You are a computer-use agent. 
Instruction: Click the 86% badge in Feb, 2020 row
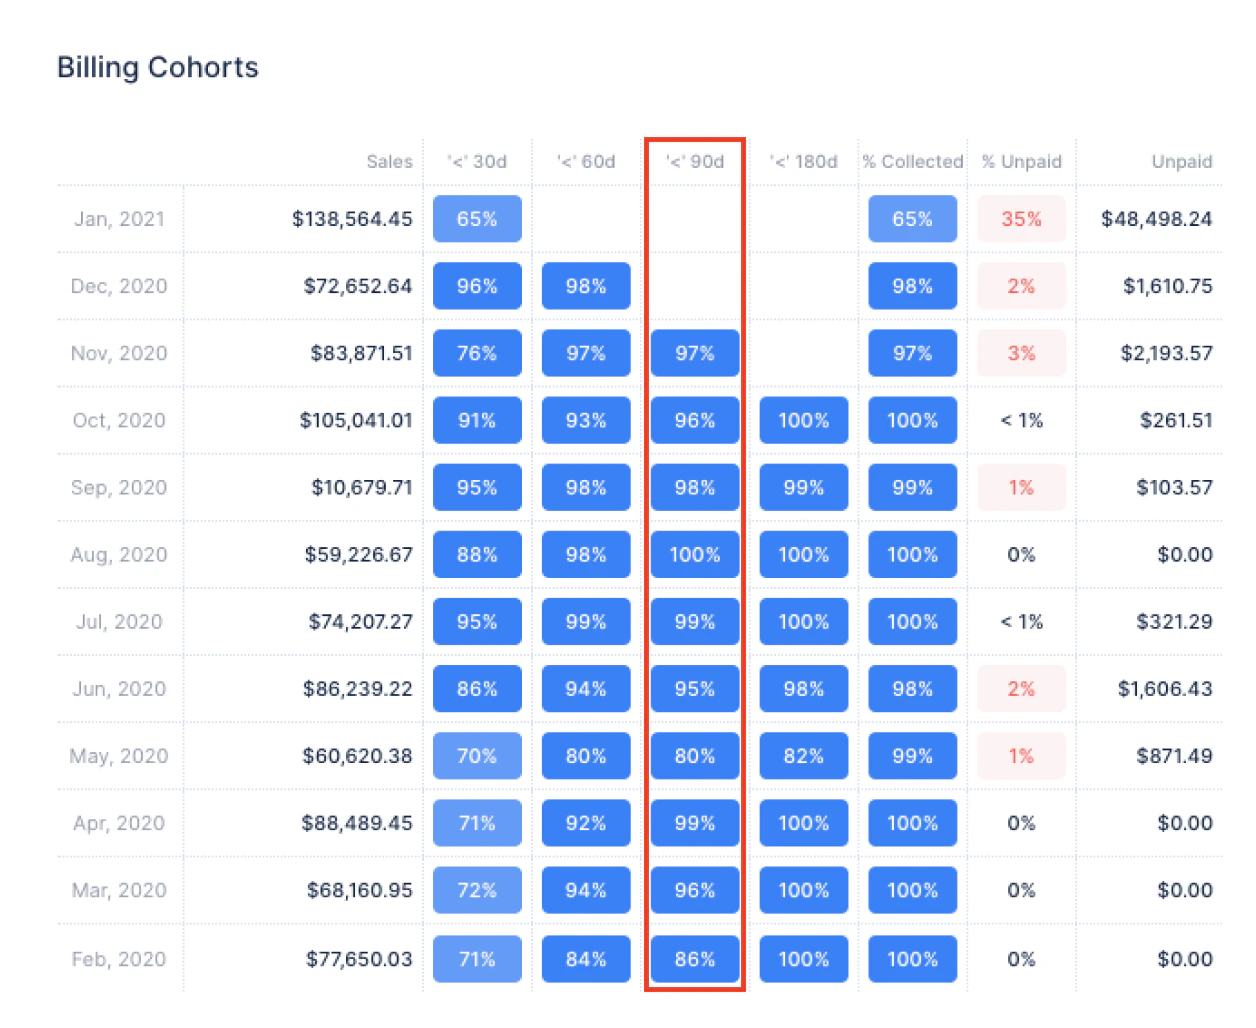[x=695, y=959]
